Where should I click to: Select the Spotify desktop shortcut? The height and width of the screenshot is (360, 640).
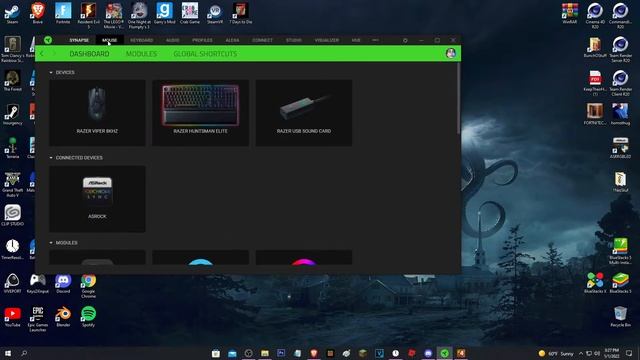point(89,317)
